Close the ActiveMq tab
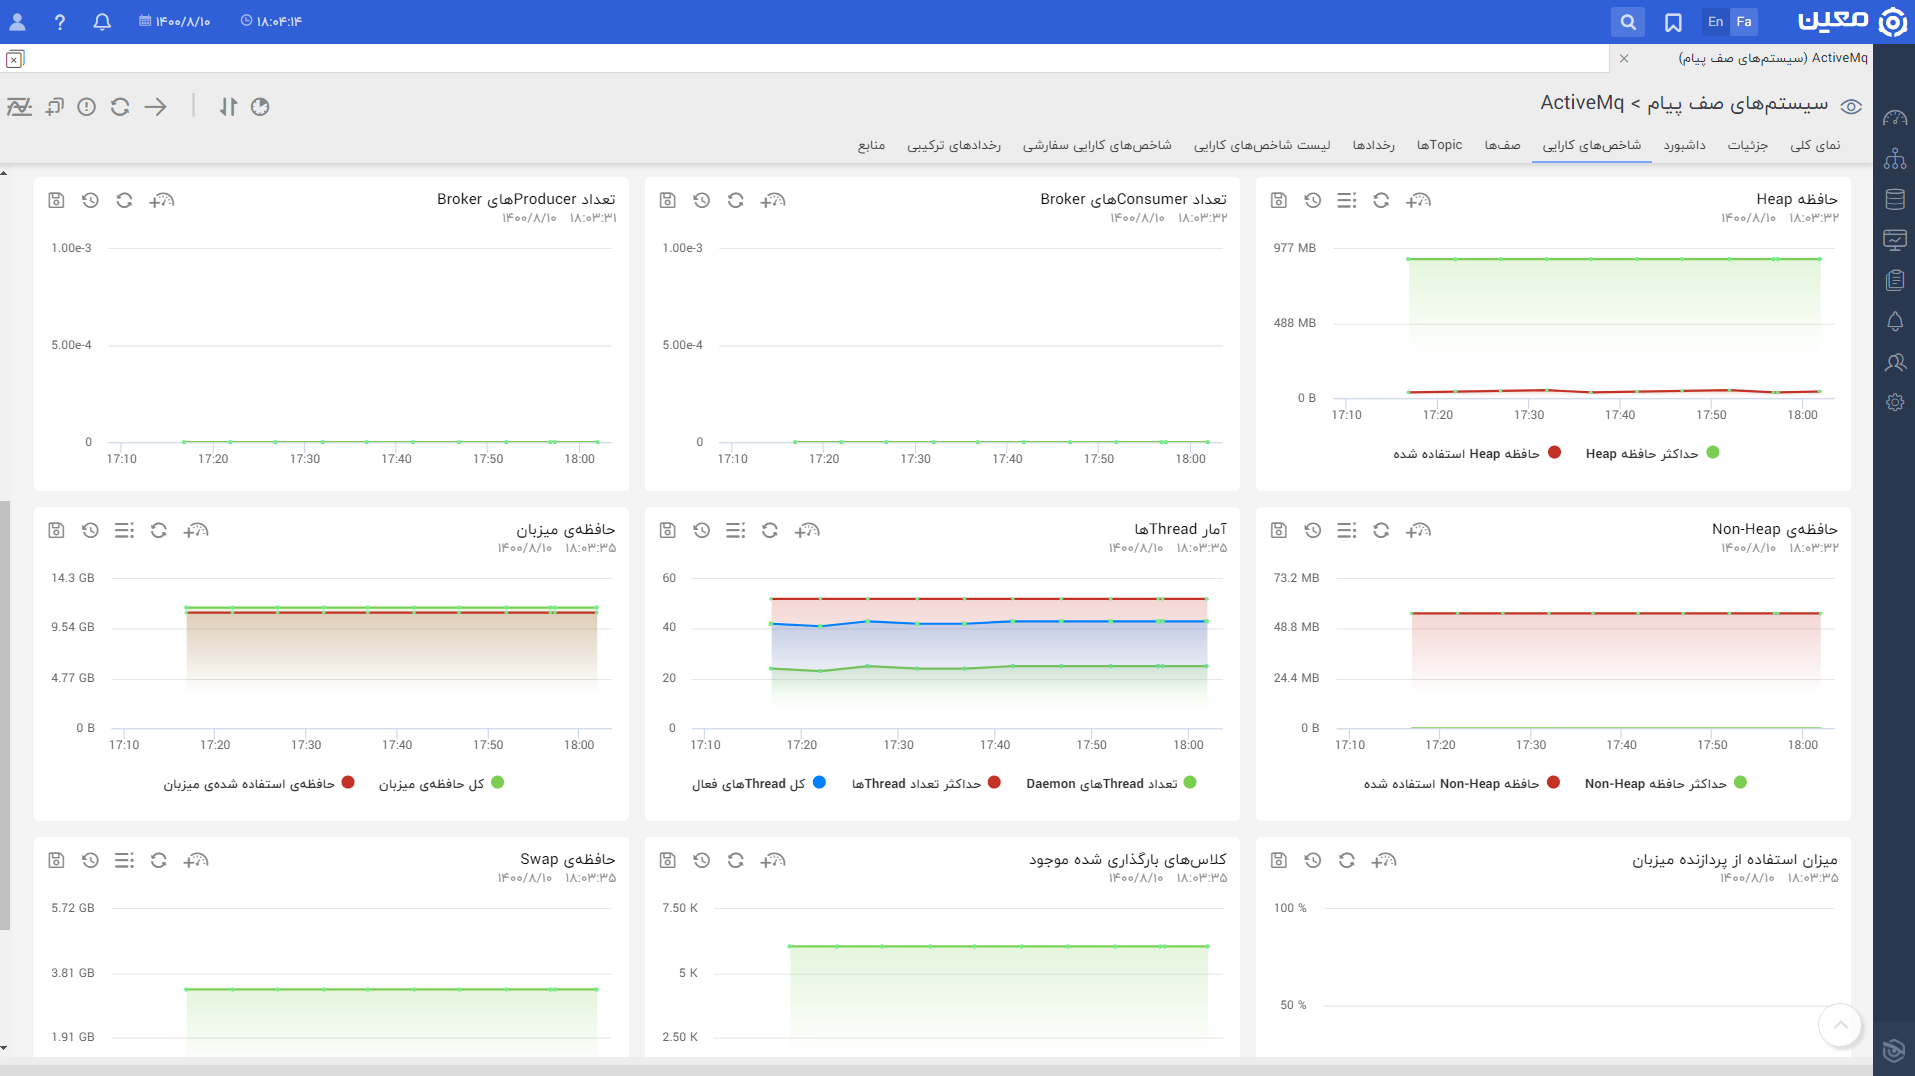This screenshot has height=1076, width=1915. (1624, 58)
